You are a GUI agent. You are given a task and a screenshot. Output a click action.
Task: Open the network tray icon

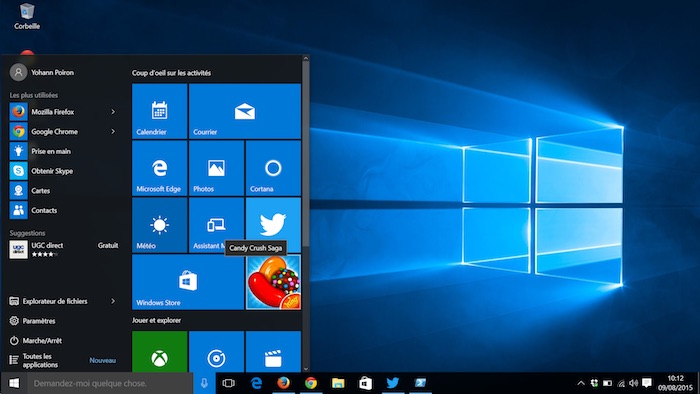tap(621, 383)
